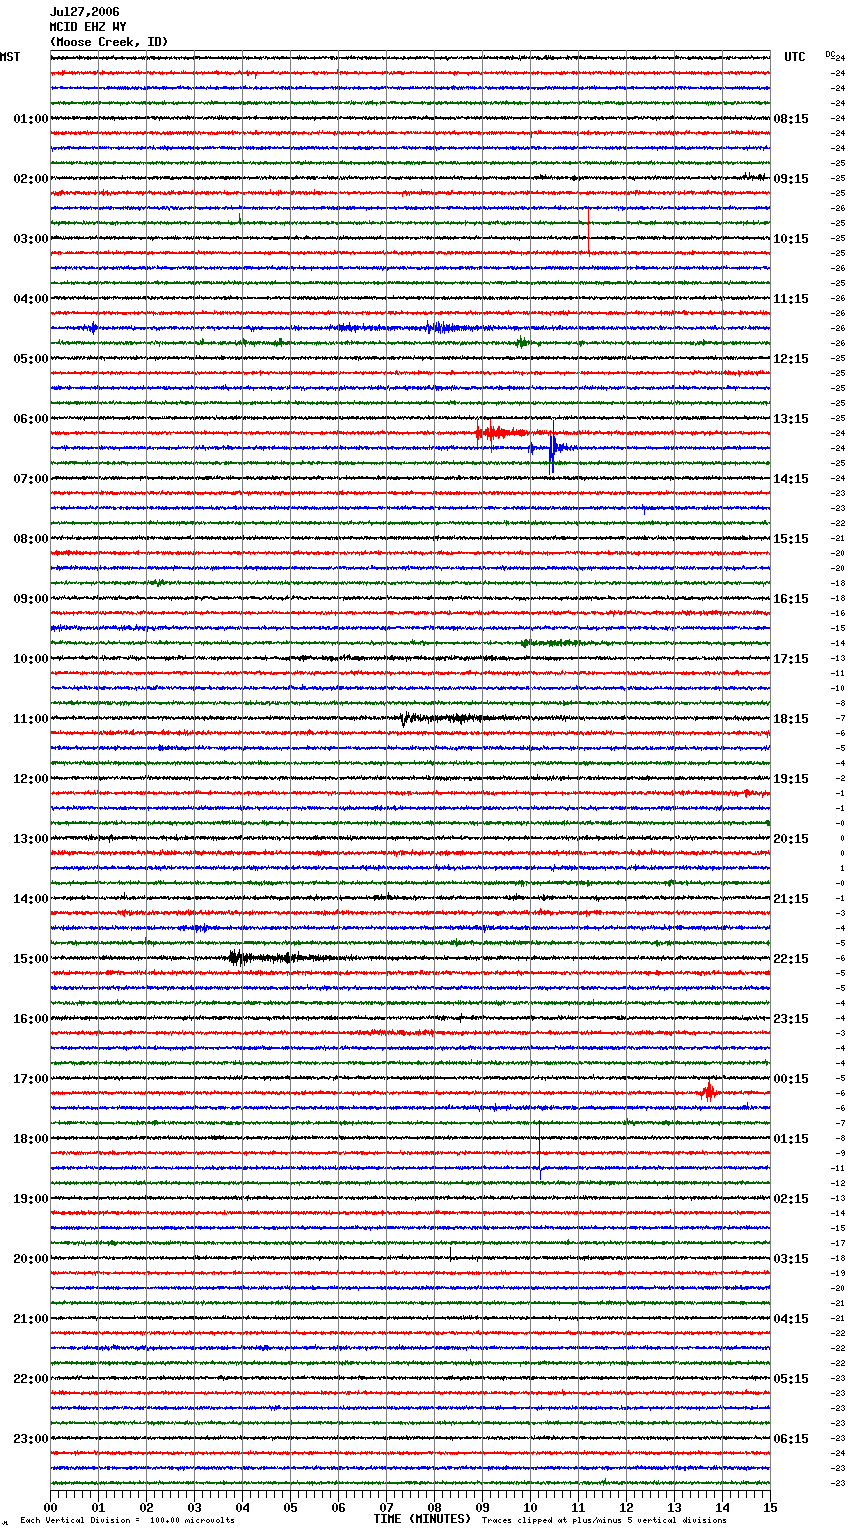Click the (Moose Creek, ID) location label
Viewport: 850px width, 1534px height.
(109, 42)
